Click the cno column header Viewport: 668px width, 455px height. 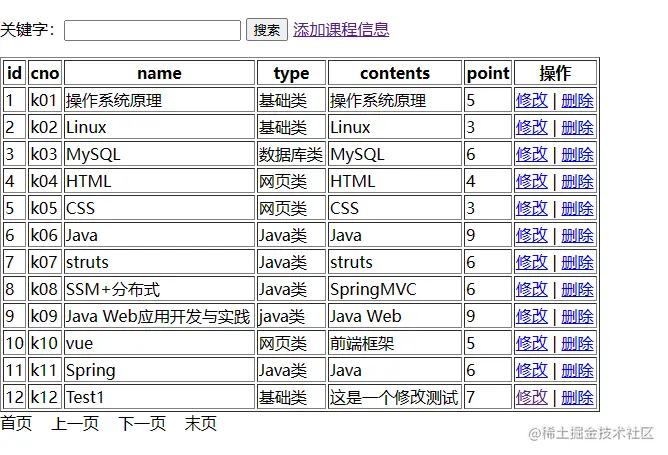pos(45,73)
